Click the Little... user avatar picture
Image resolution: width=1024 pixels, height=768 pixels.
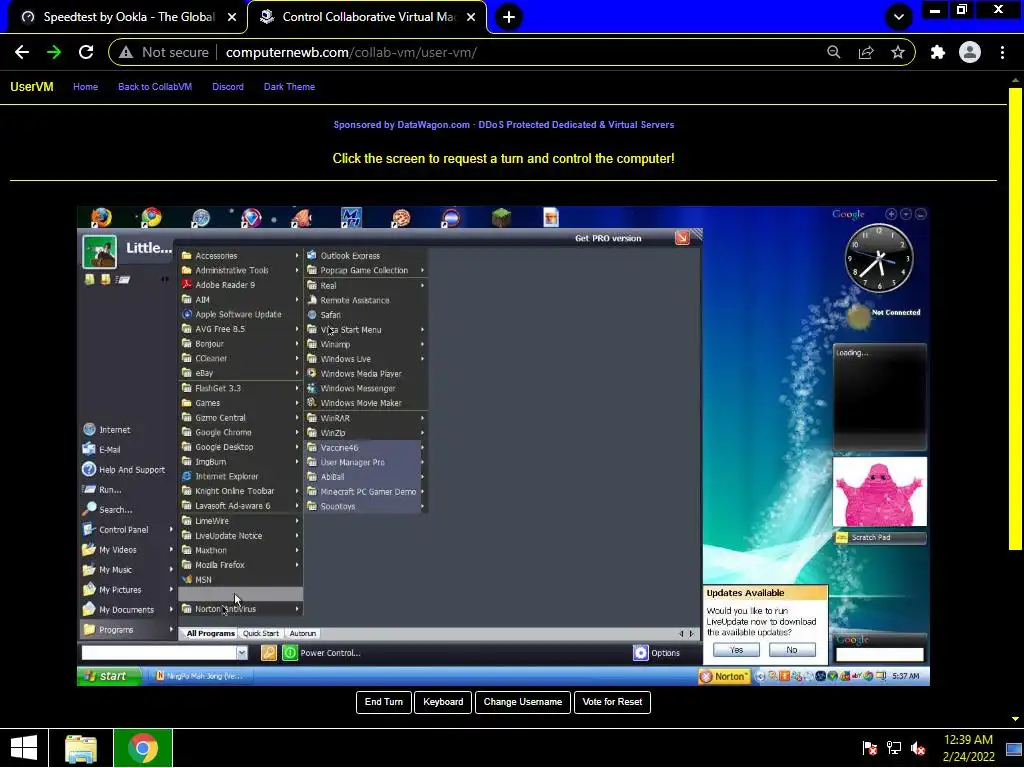(x=99, y=251)
